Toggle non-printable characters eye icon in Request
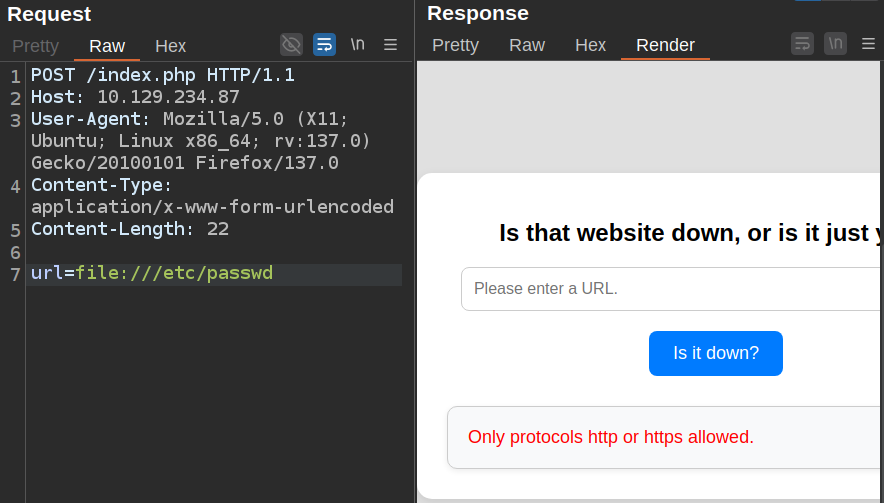 (x=291, y=44)
